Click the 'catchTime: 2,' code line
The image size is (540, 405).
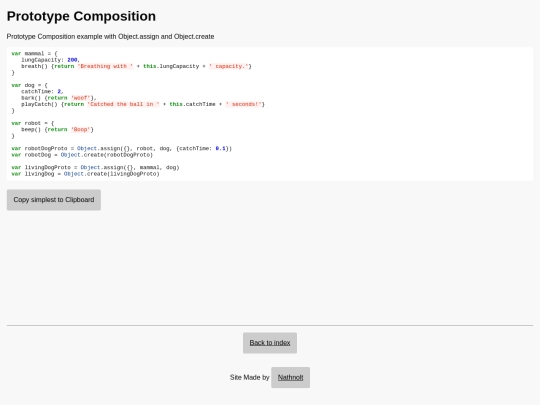42,92
